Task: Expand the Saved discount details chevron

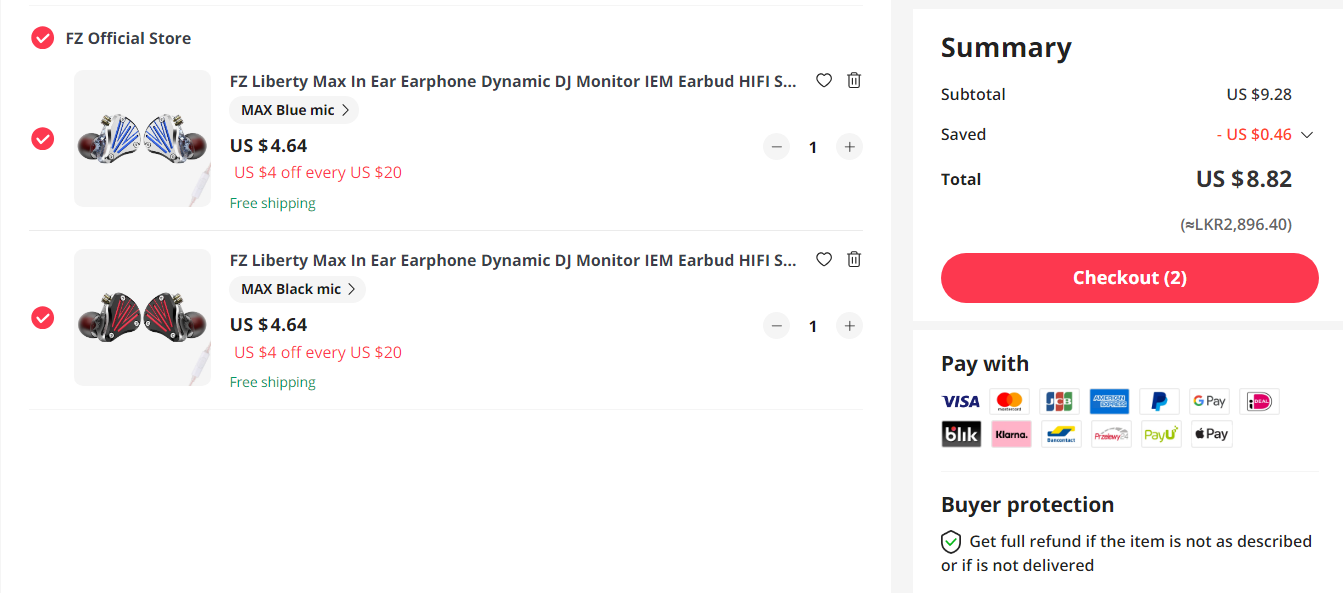Action: 1306,135
